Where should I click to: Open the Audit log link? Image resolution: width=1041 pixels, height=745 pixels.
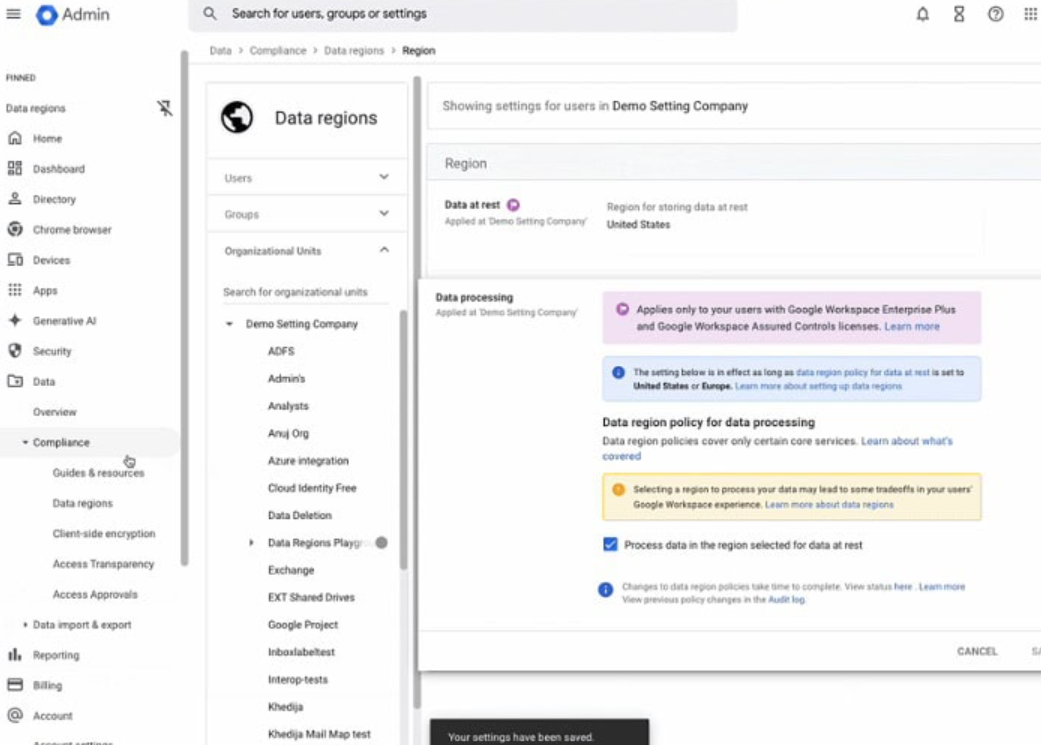pos(787,600)
